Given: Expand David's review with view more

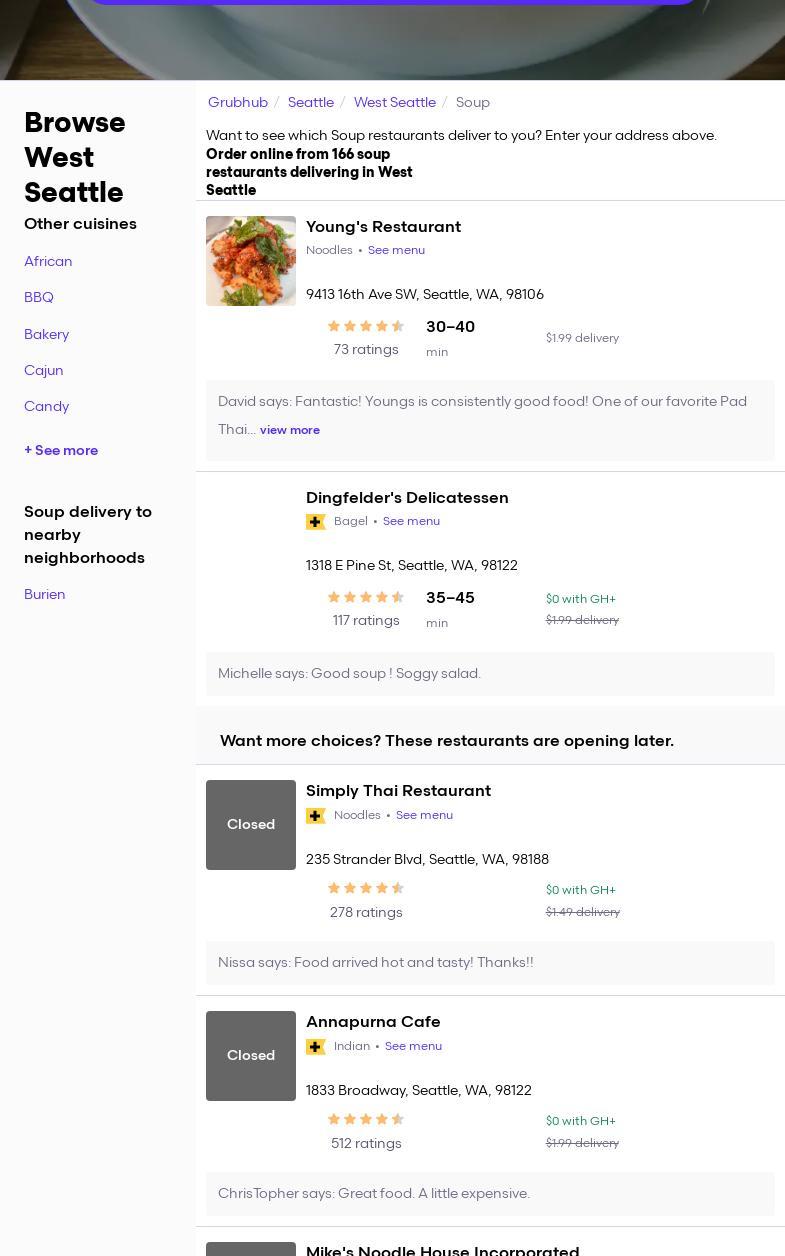Looking at the screenshot, I should [290, 430].
